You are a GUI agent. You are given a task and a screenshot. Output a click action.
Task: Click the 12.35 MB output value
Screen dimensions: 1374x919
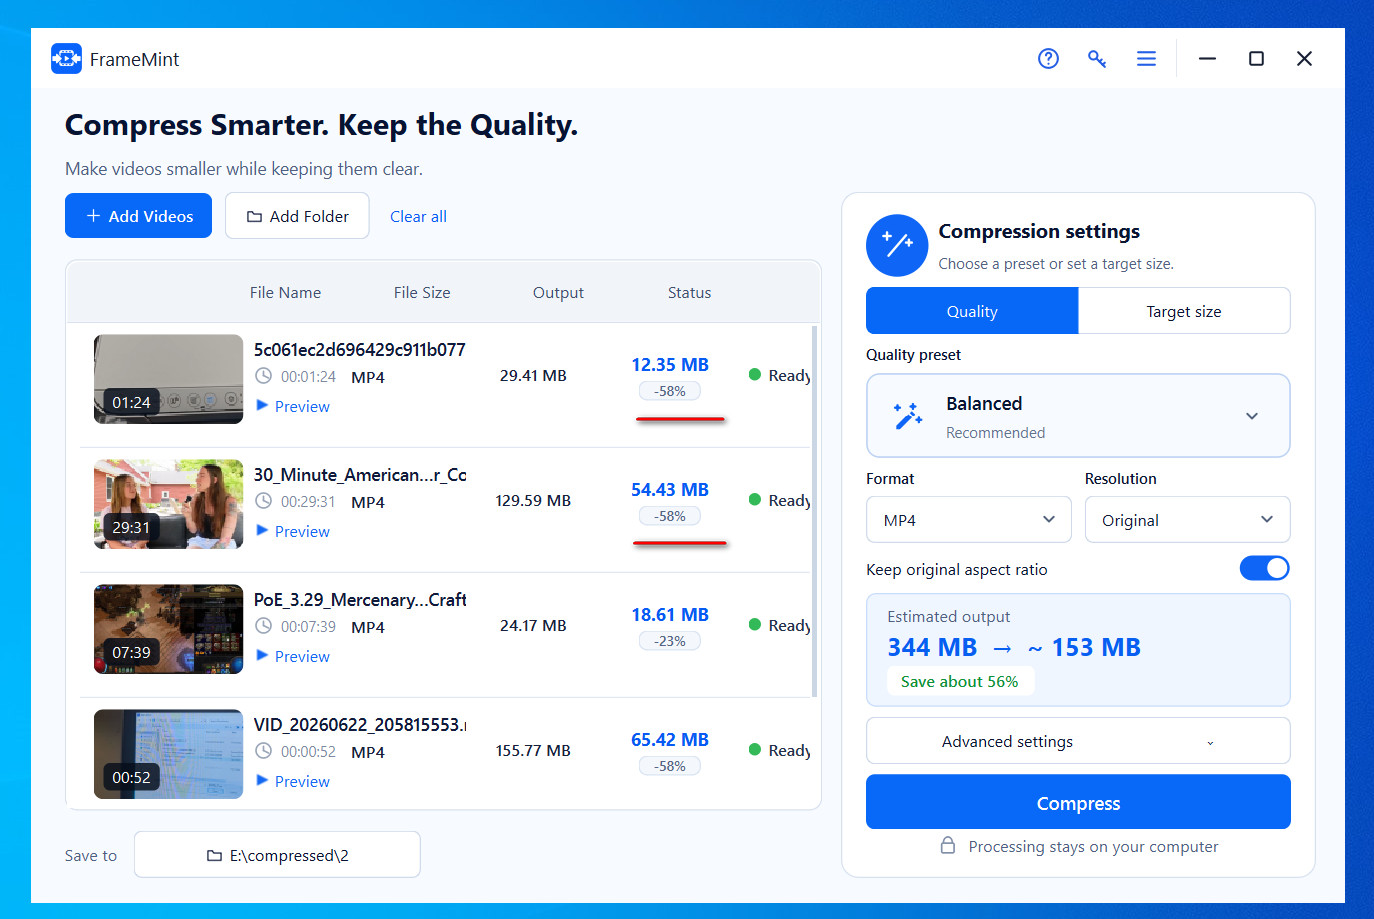click(670, 365)
